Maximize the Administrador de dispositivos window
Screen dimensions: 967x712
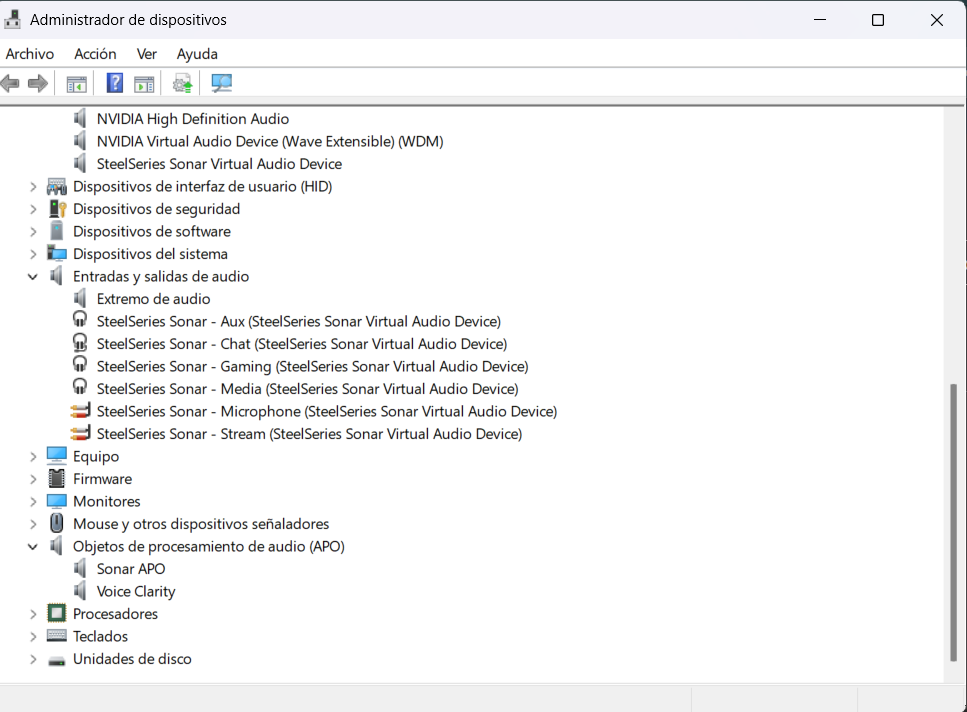pyautogui.click(x=878, y=20)
